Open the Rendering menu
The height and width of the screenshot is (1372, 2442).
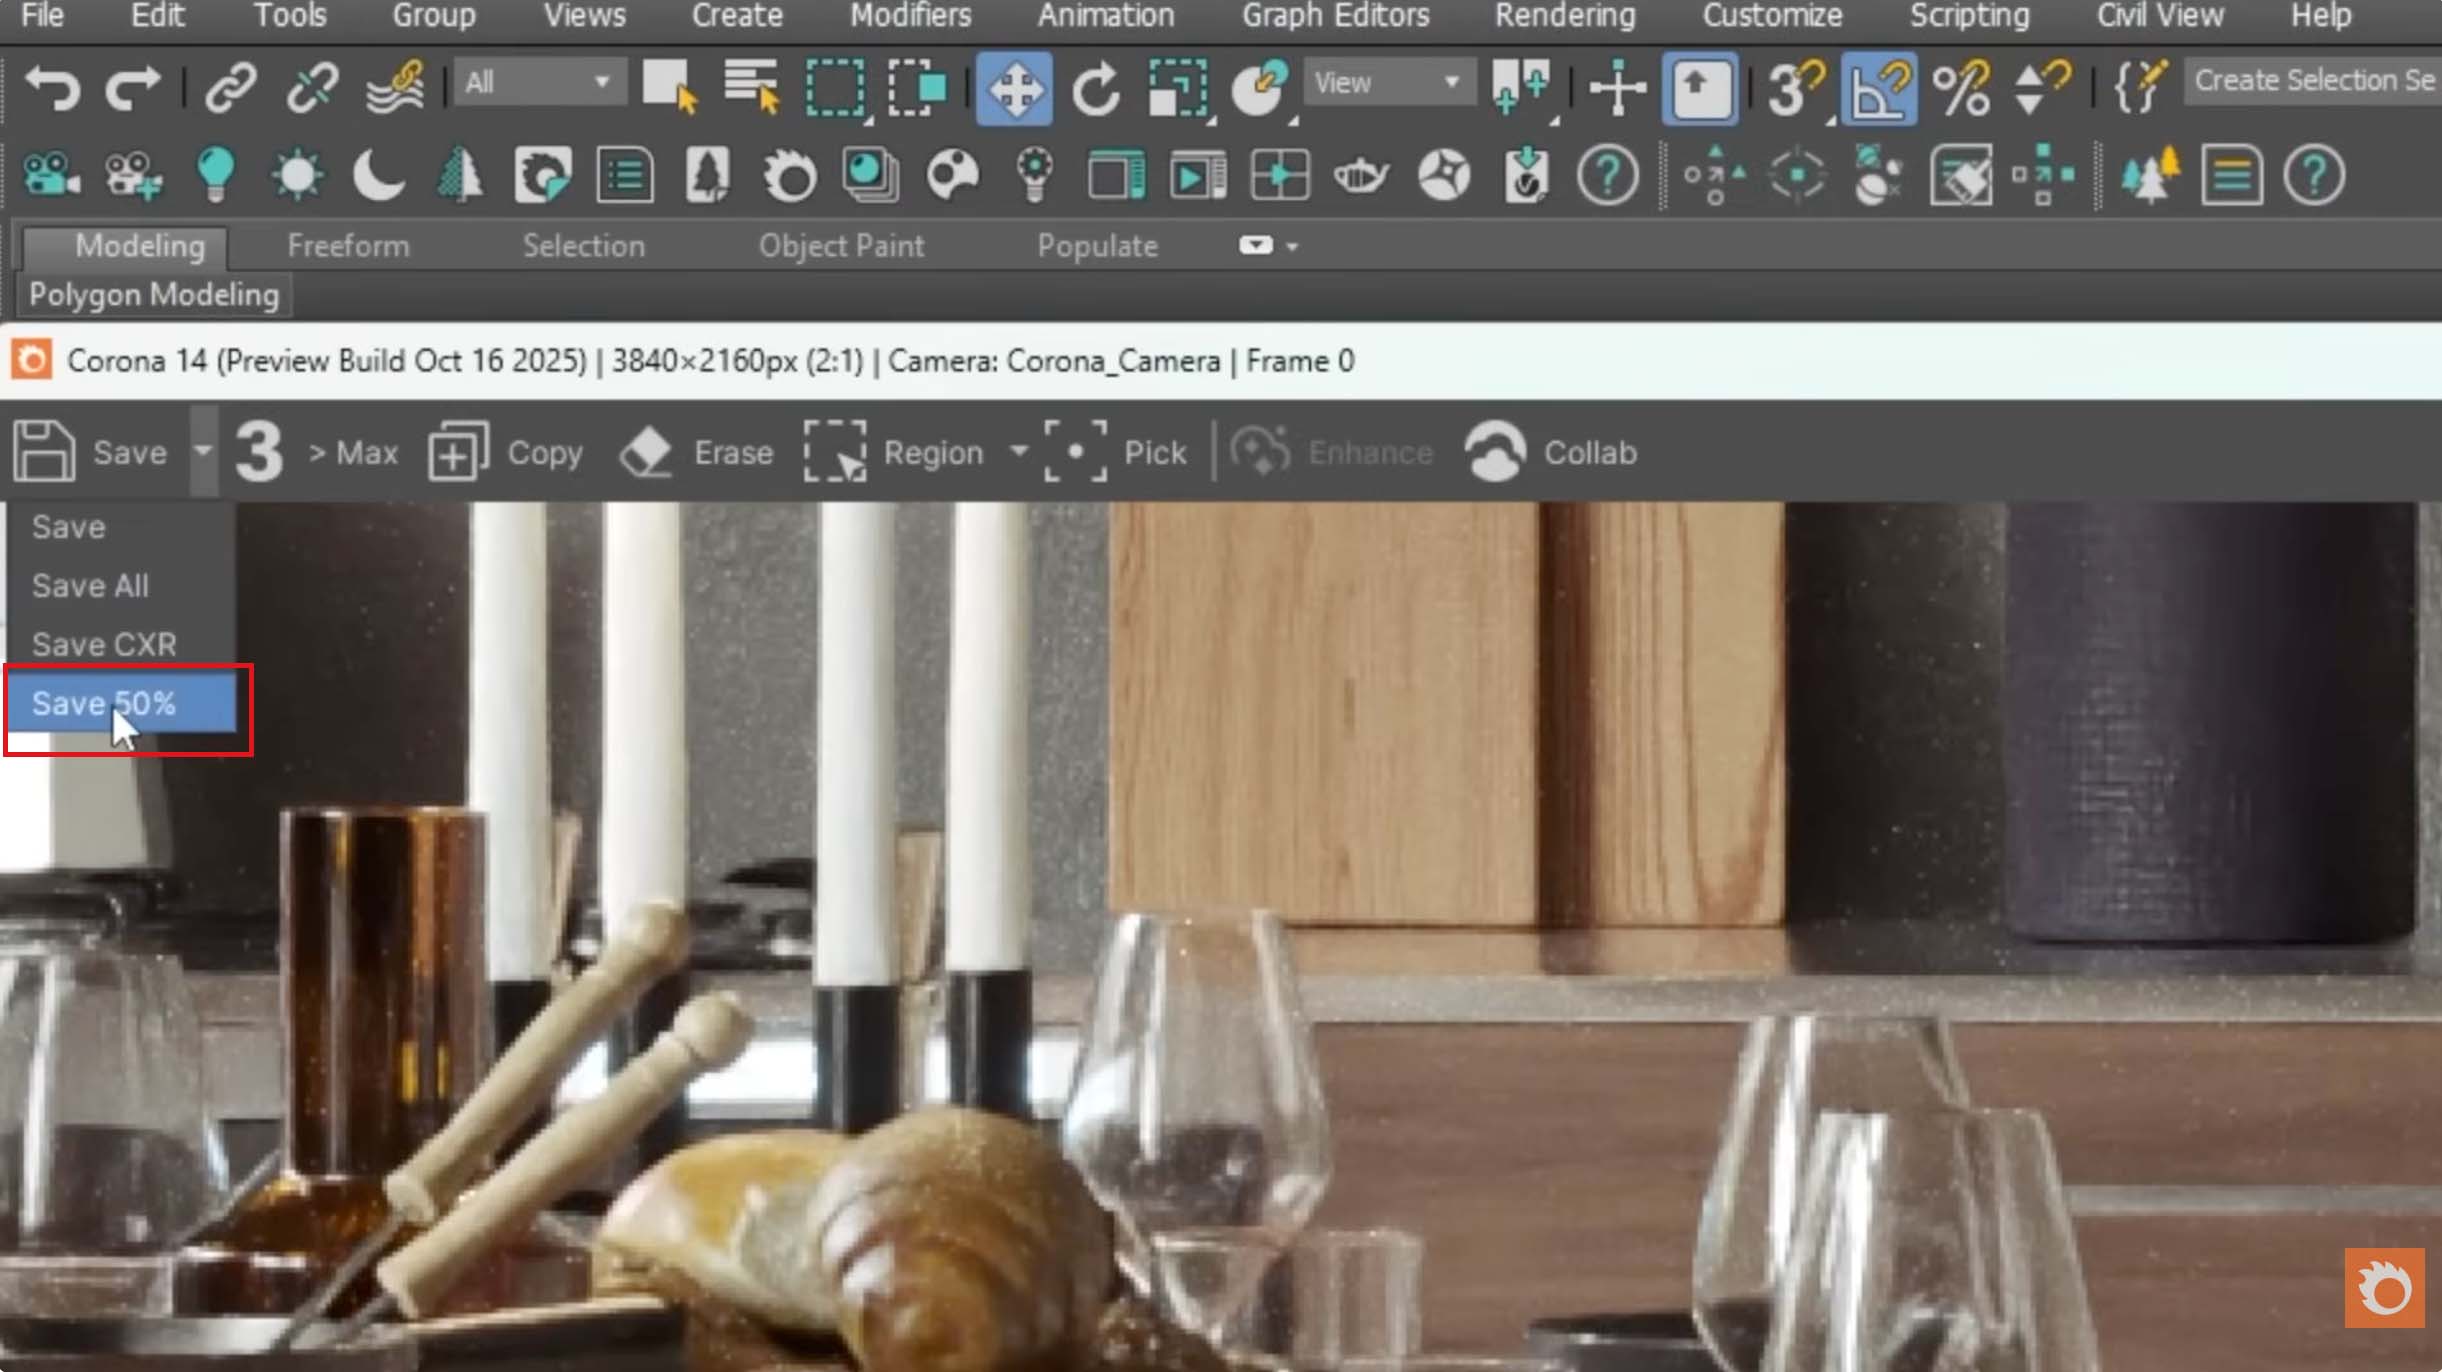1565,16
